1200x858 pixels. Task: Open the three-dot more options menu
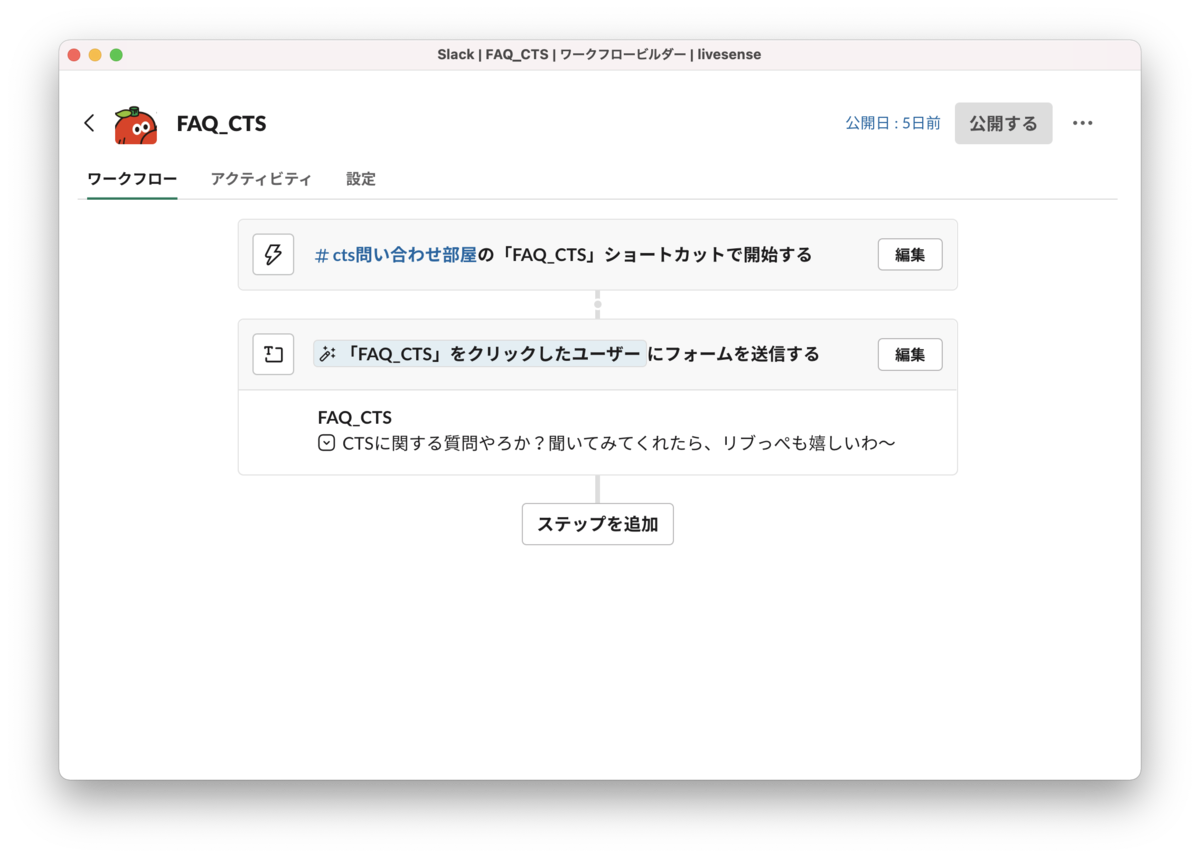pyautogui.click(x=1083, y=123)
